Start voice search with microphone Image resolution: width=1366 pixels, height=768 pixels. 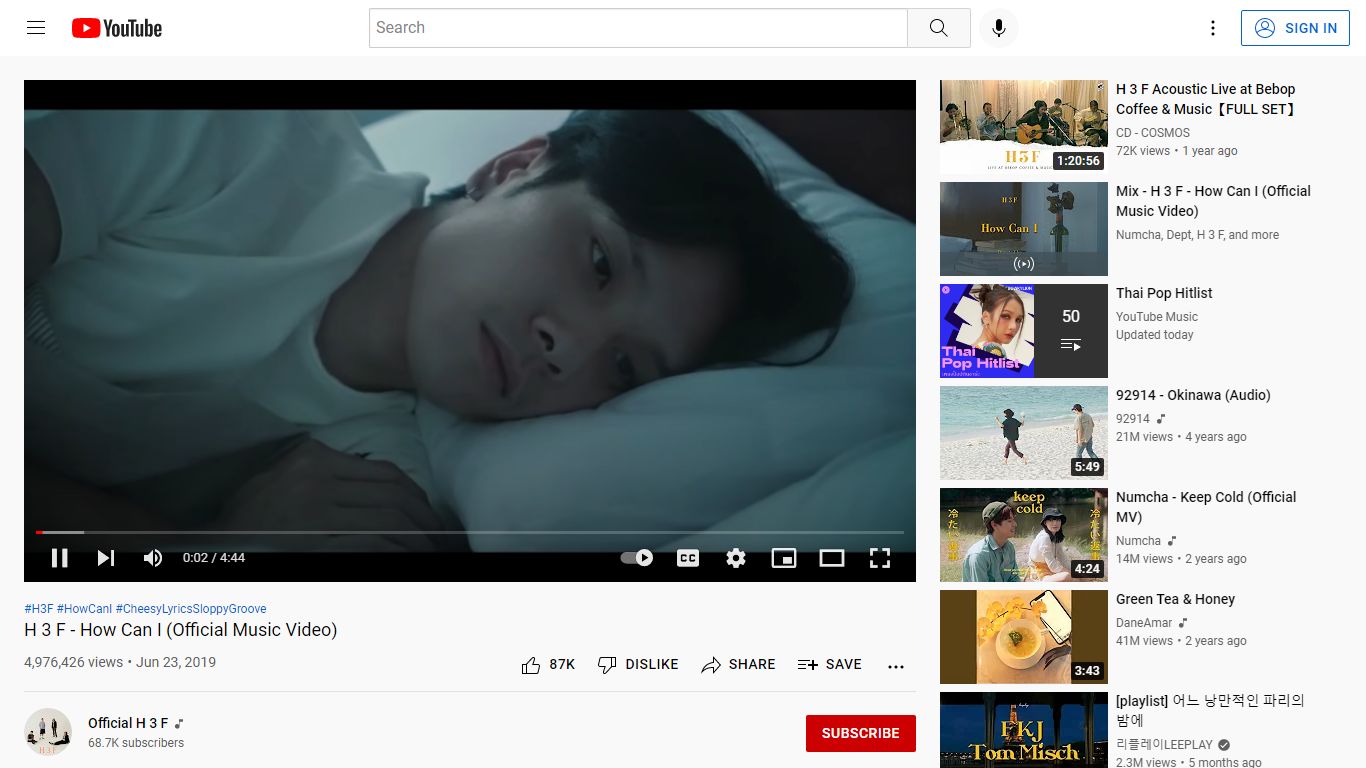(998, 28)
